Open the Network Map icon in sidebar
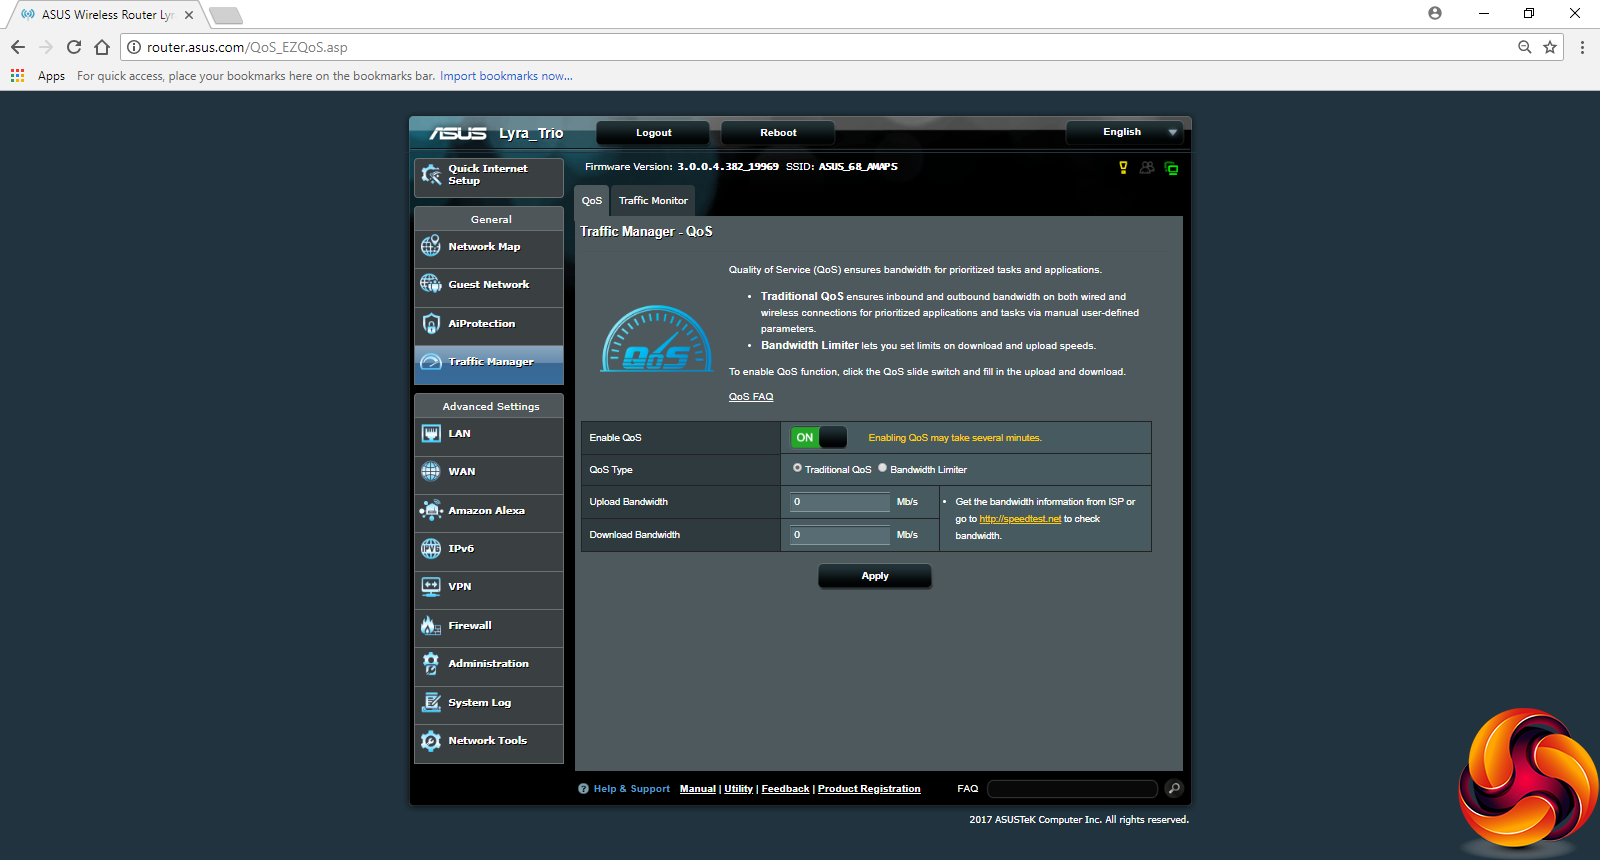This screenshot has width=1600, height=860. coord(431,246)
